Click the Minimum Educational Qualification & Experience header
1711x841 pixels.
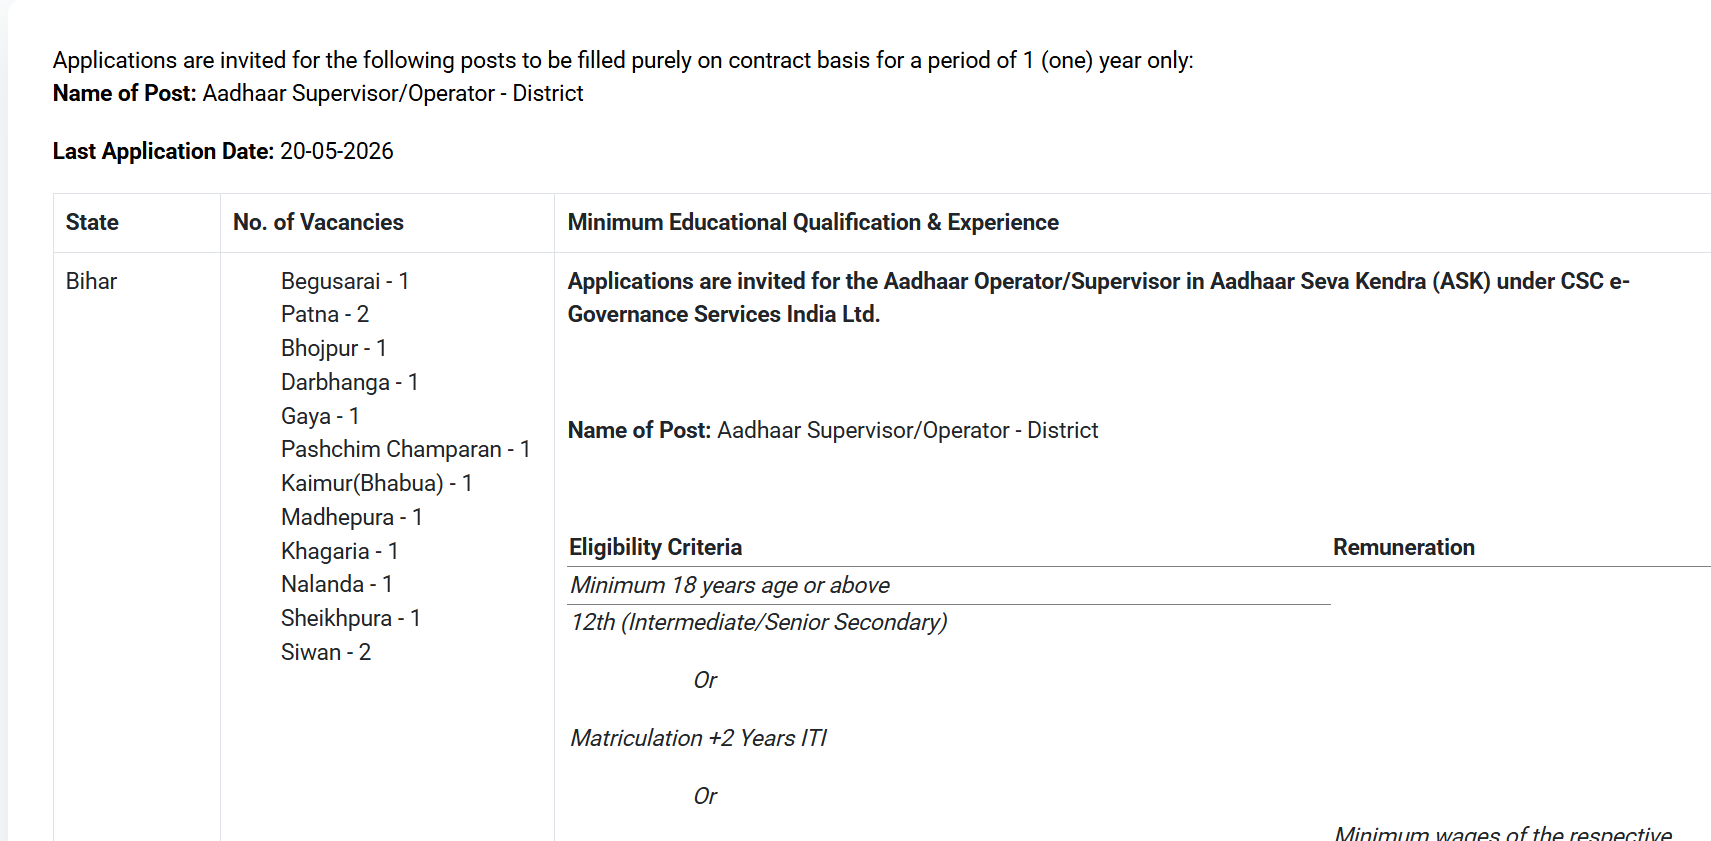coord(813,222)
